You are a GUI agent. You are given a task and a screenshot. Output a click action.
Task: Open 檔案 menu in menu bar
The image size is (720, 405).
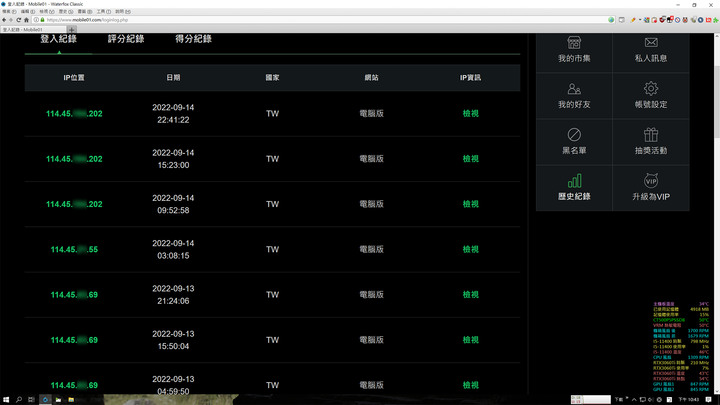tap(9, 11)
